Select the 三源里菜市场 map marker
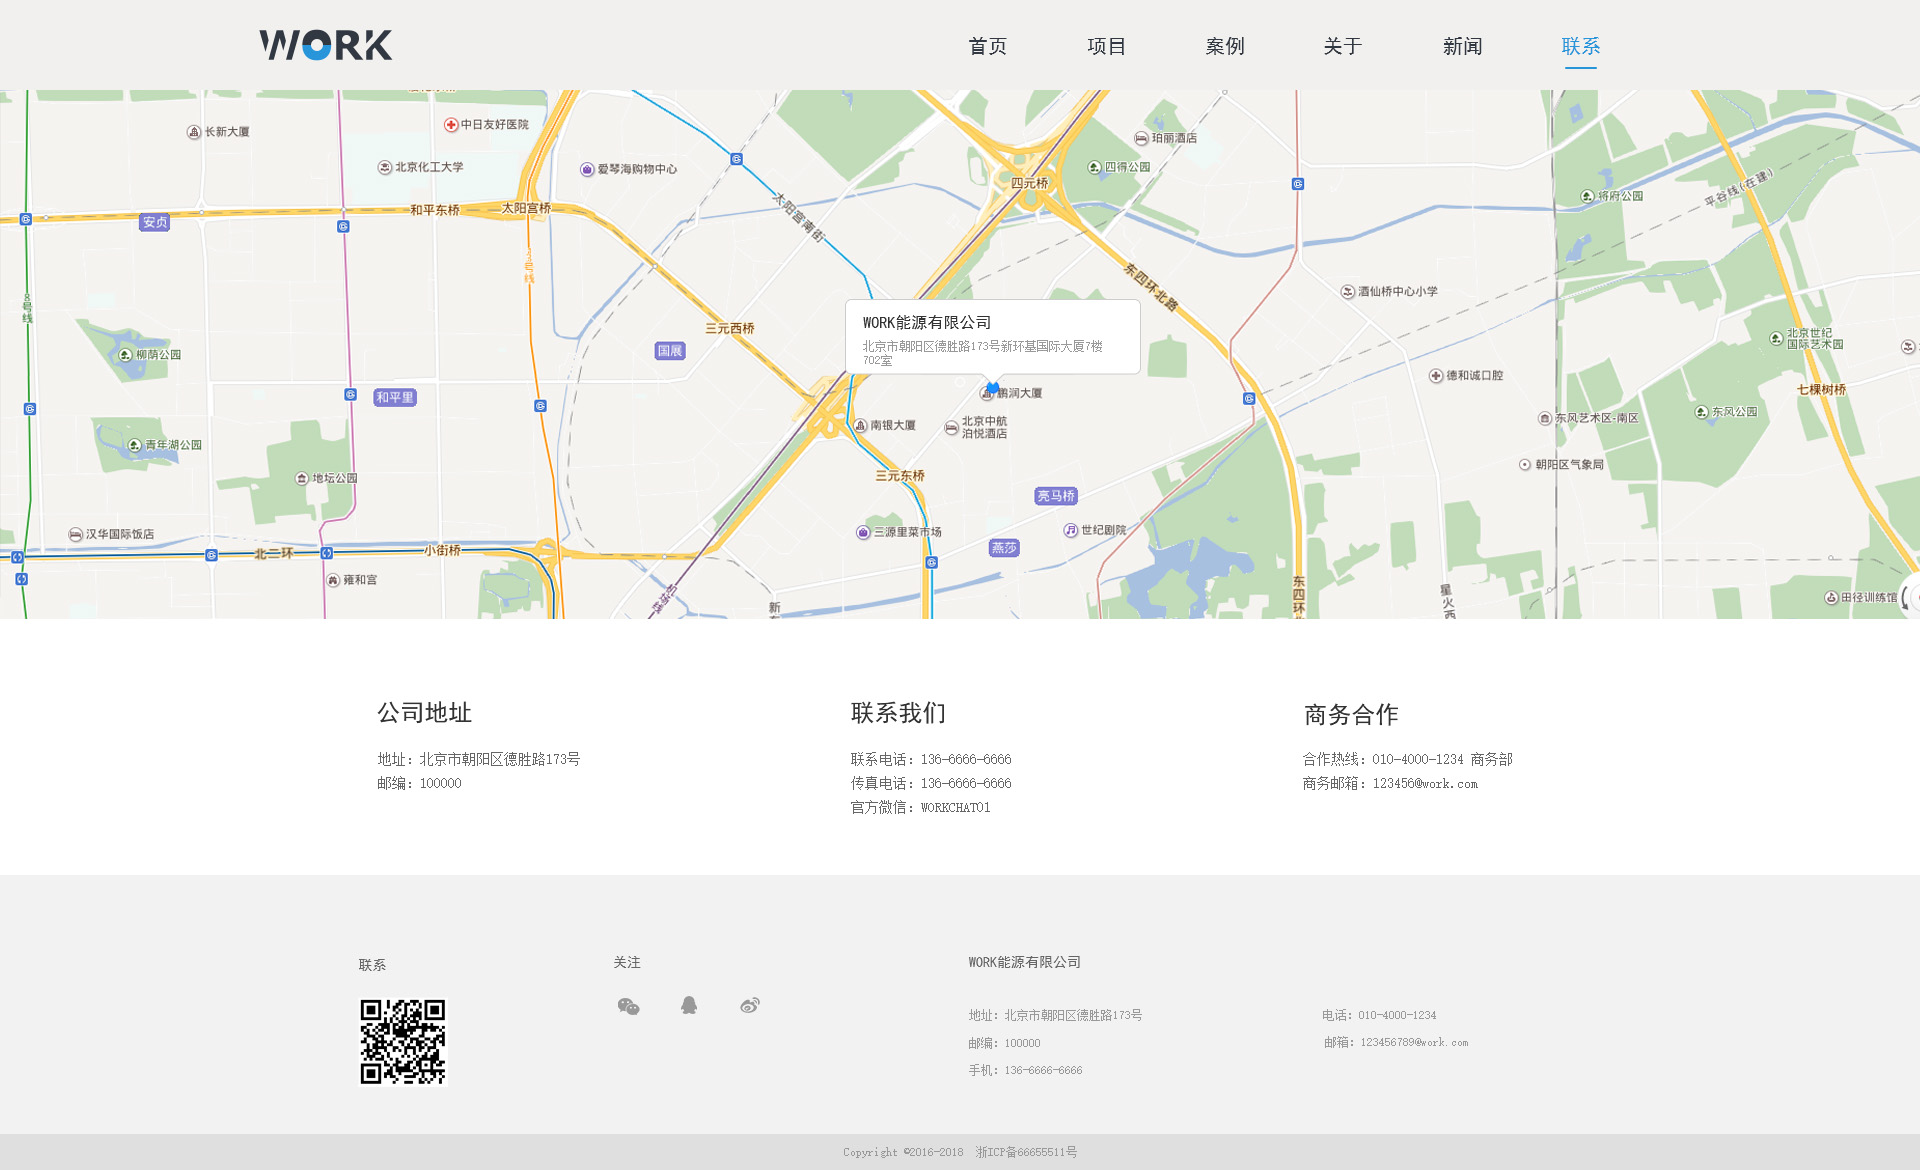Screen dimensions: 1920x1170 pyautogui.click(x=863, y=532)
